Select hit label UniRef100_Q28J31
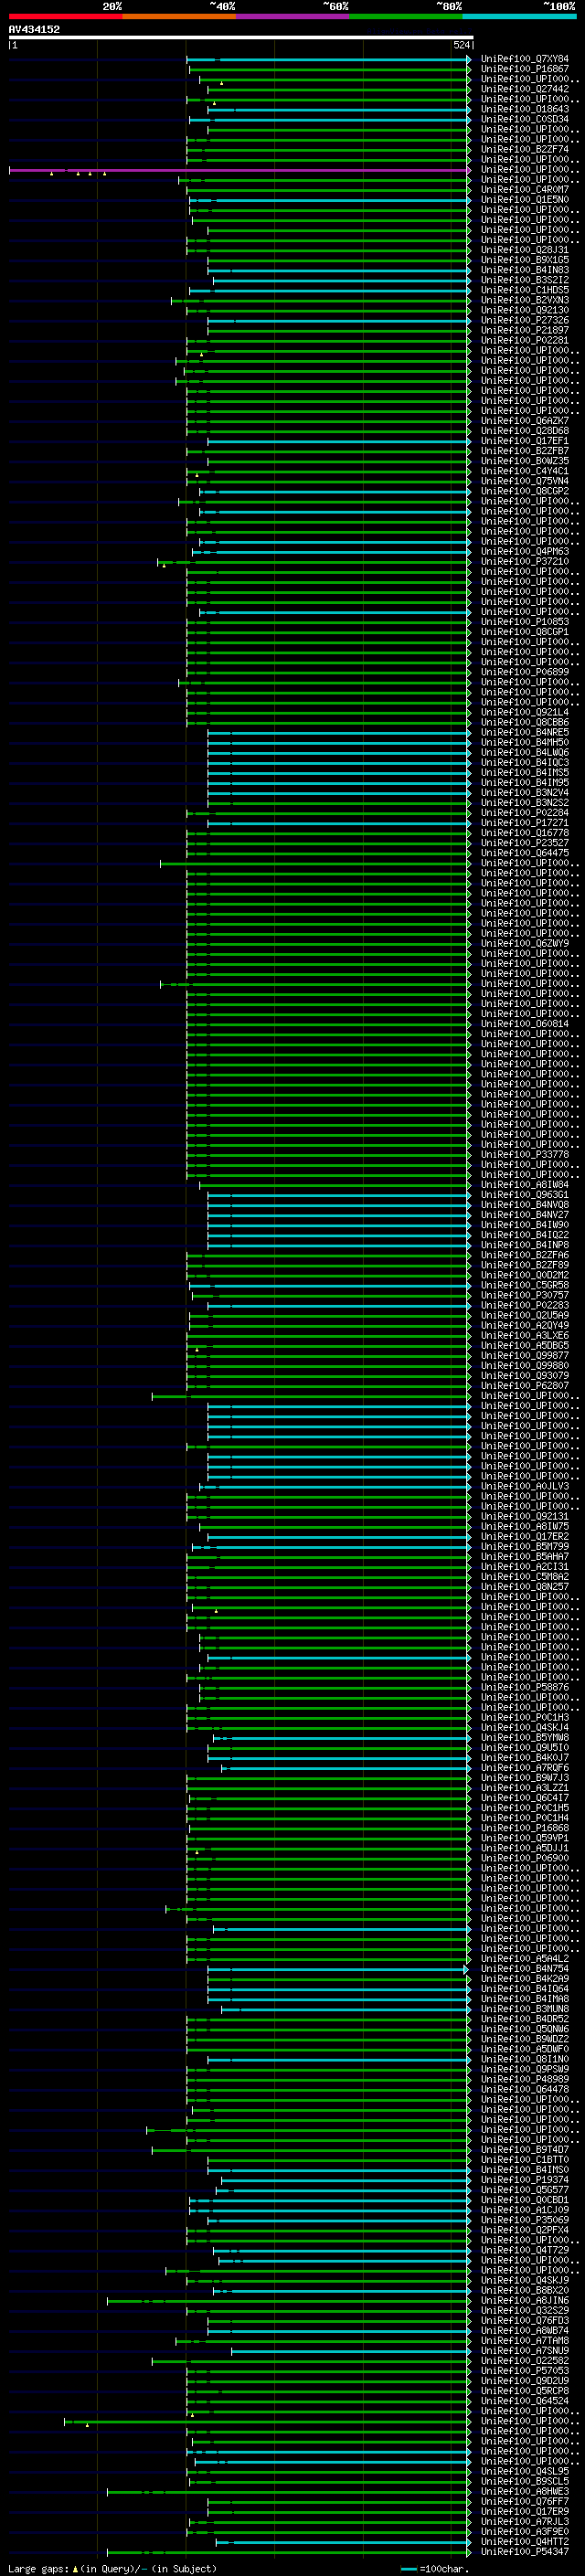The width and height of the screenshot is (585, 2576). tap(525, 250)
